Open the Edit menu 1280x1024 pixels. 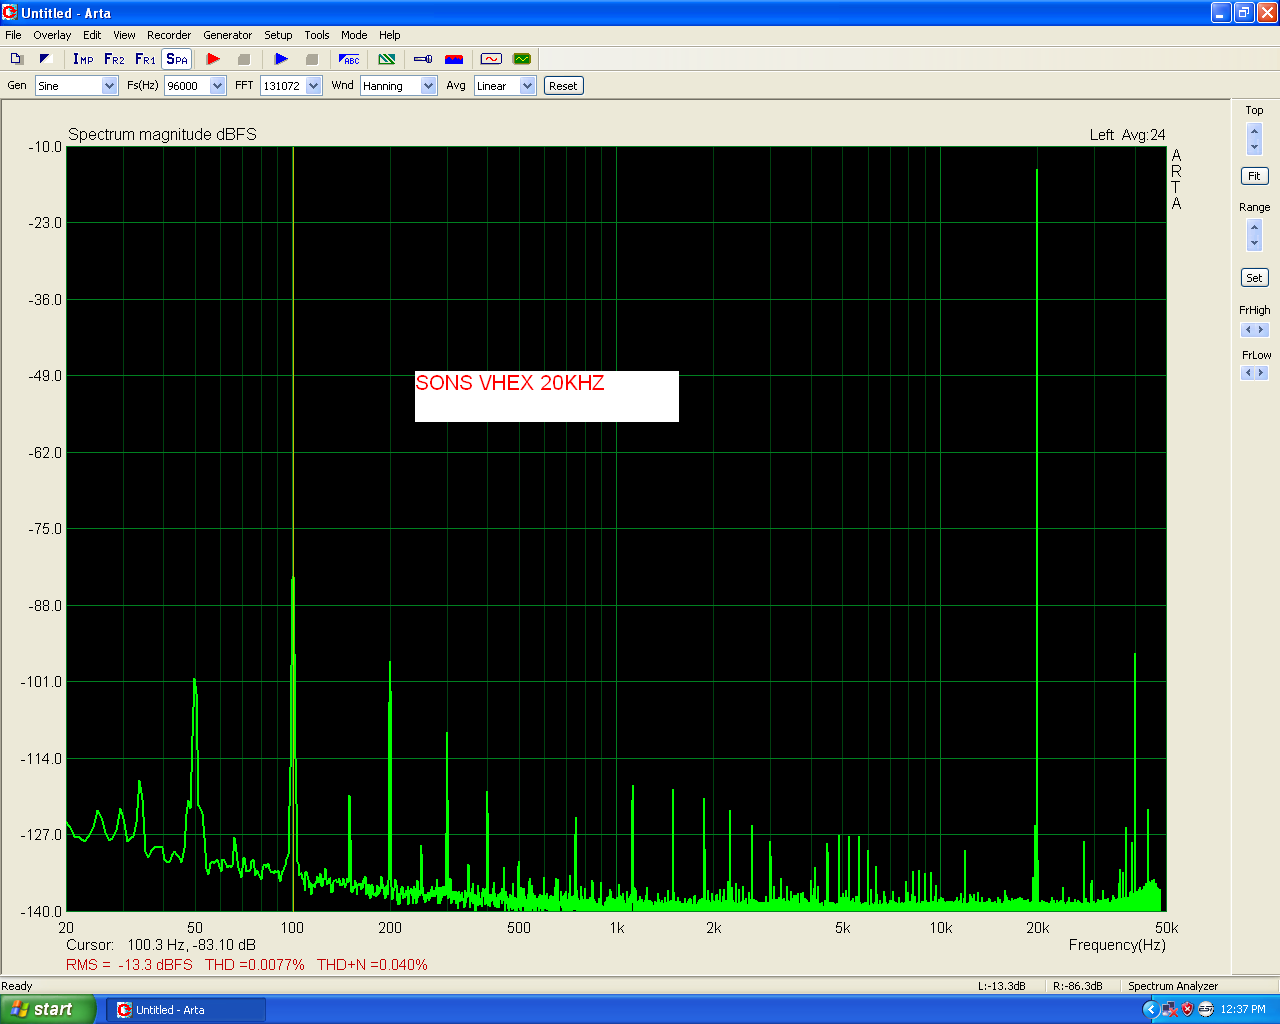(x=92, y=35)
